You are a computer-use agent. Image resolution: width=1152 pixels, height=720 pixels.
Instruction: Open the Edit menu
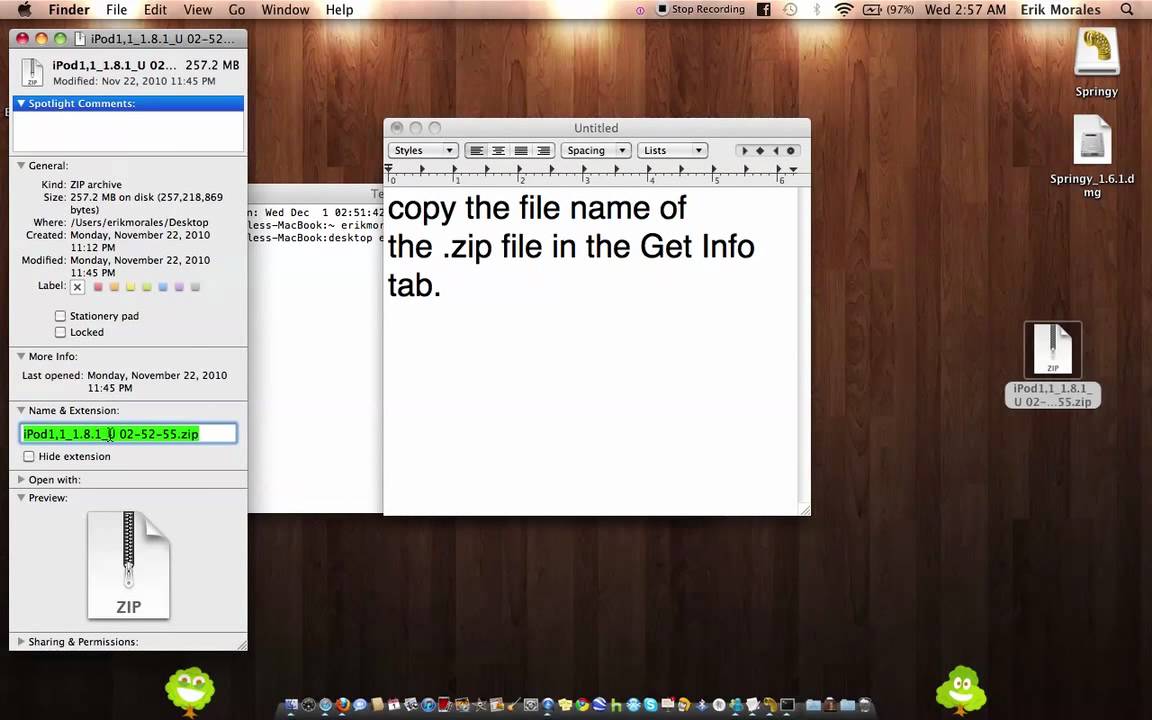tap(155, 10)
